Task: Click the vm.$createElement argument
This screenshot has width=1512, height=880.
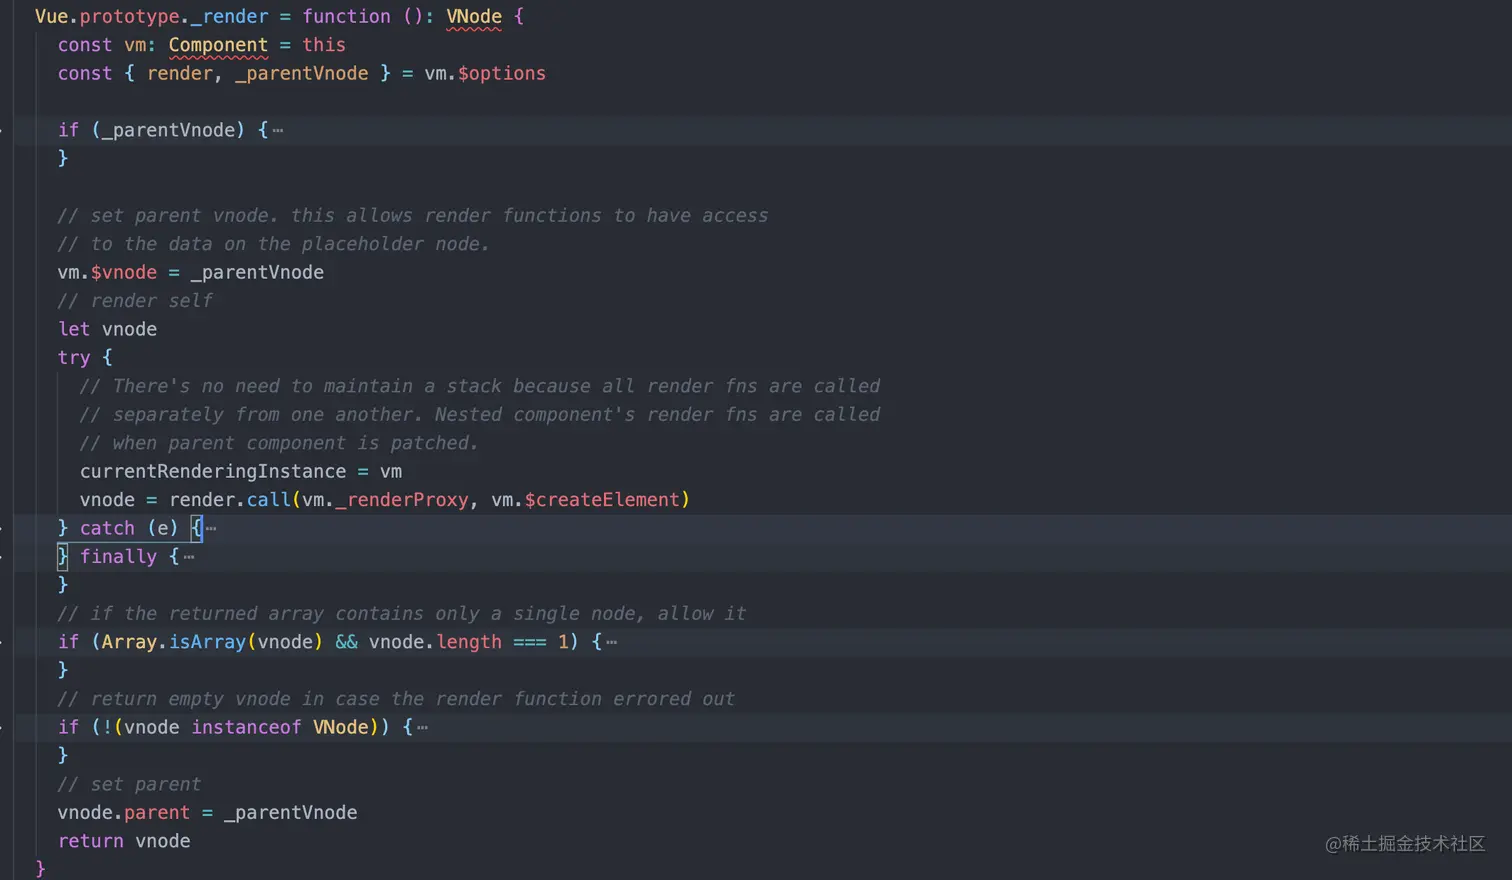Action: 586,499
